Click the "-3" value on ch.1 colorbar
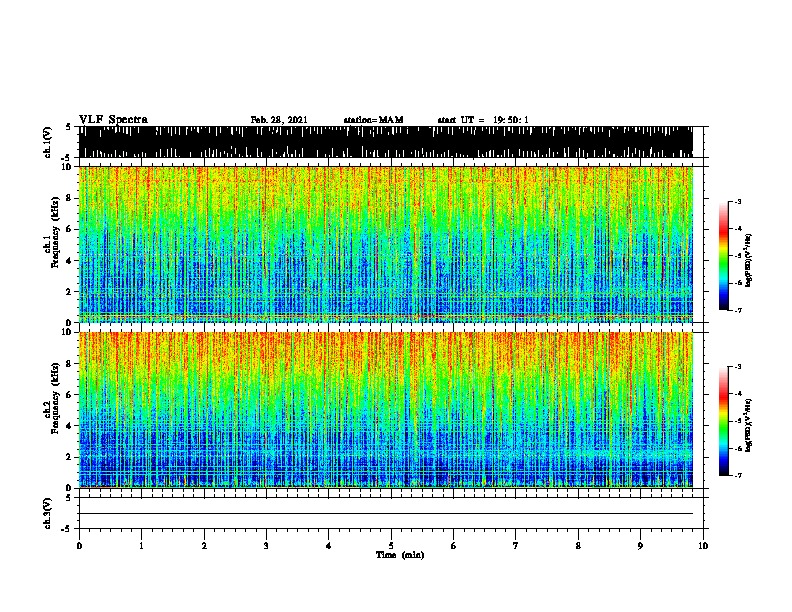 (x=738, y=202)
